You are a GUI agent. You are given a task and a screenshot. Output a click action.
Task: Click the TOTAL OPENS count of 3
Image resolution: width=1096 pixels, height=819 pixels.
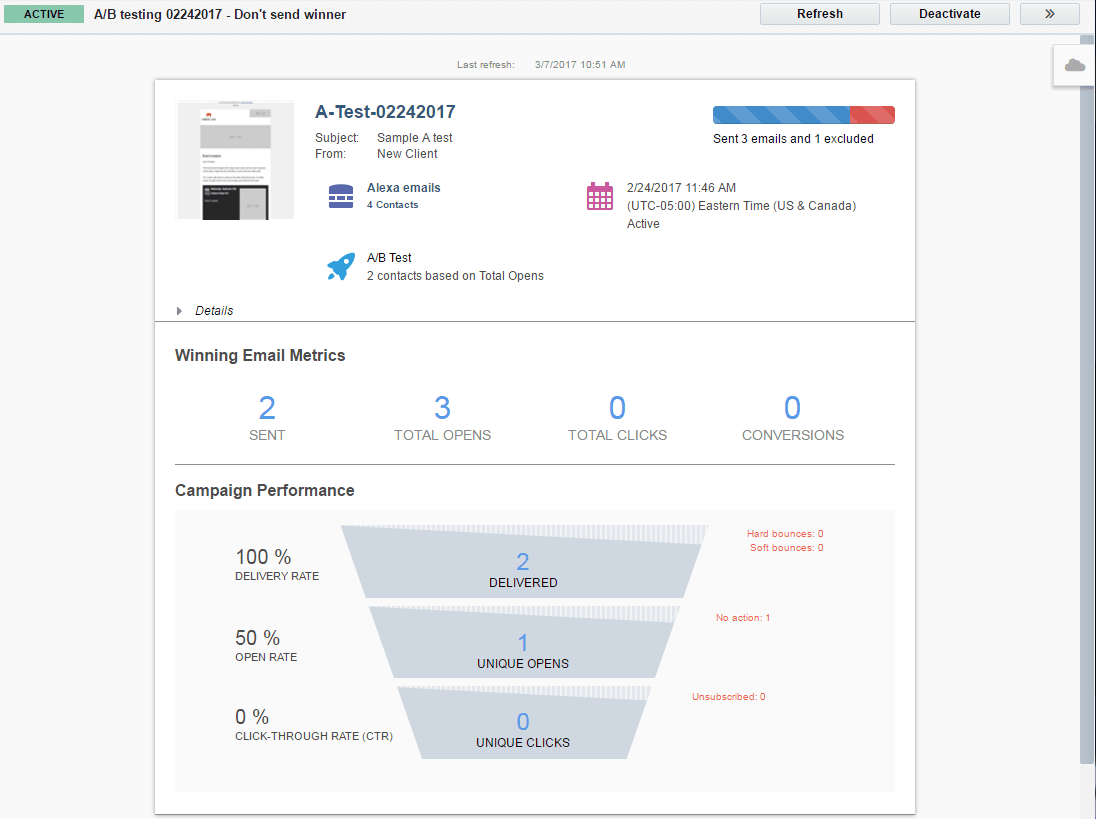point(442,408)
